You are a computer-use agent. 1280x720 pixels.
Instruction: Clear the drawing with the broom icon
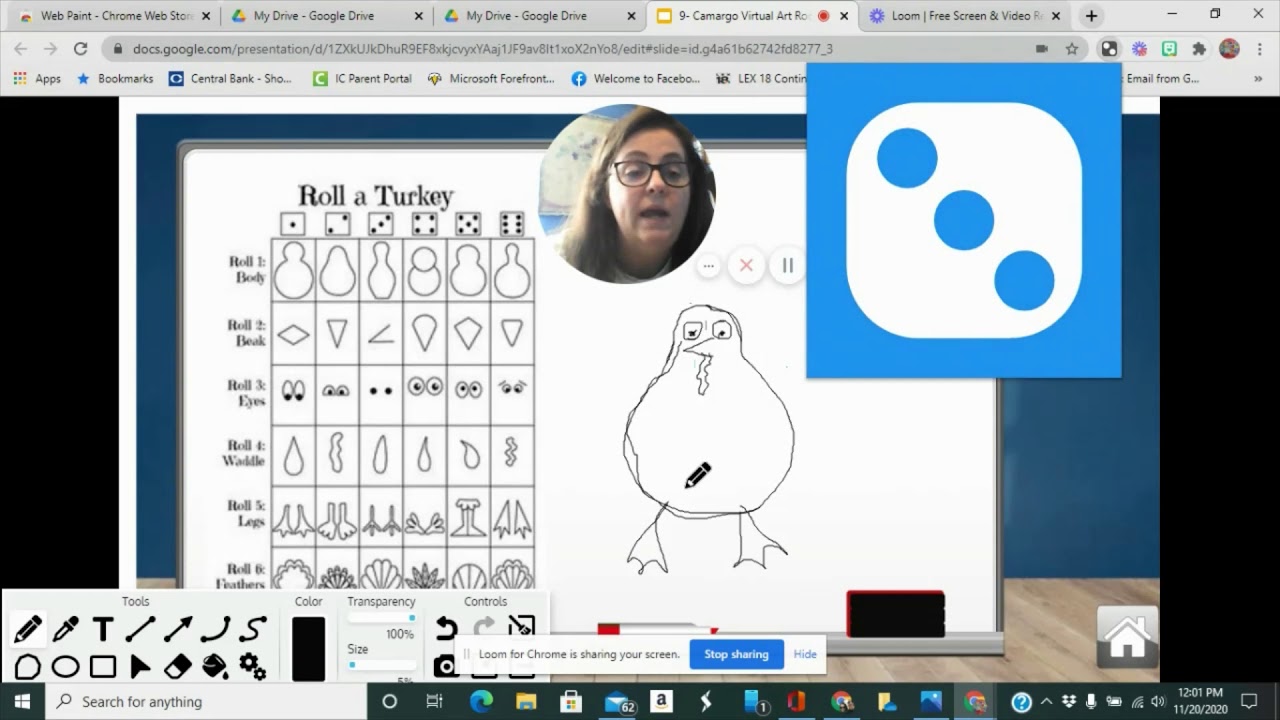click(522, 628)
